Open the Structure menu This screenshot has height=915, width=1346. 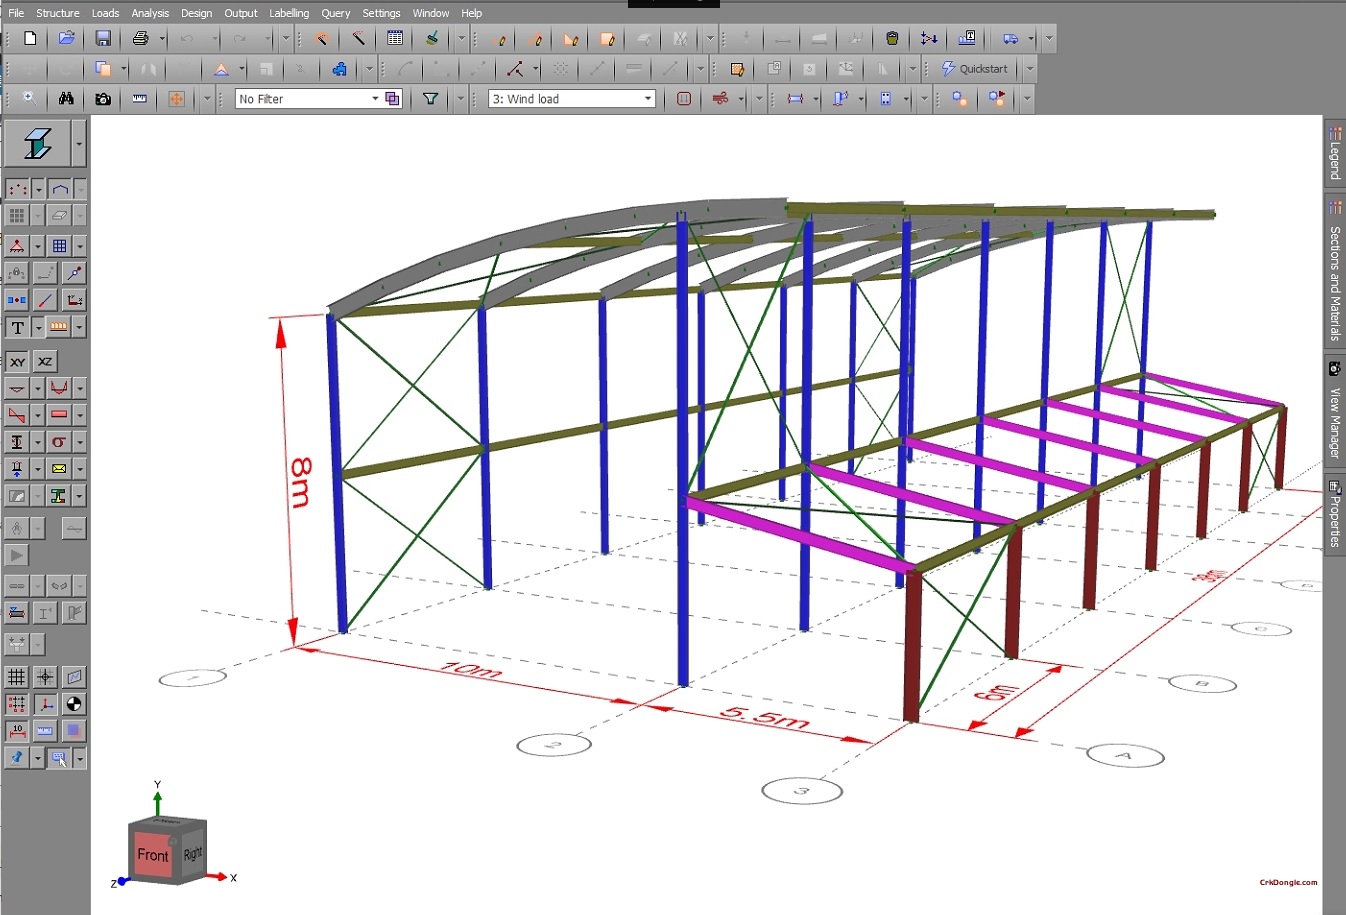tap(58, 13)
